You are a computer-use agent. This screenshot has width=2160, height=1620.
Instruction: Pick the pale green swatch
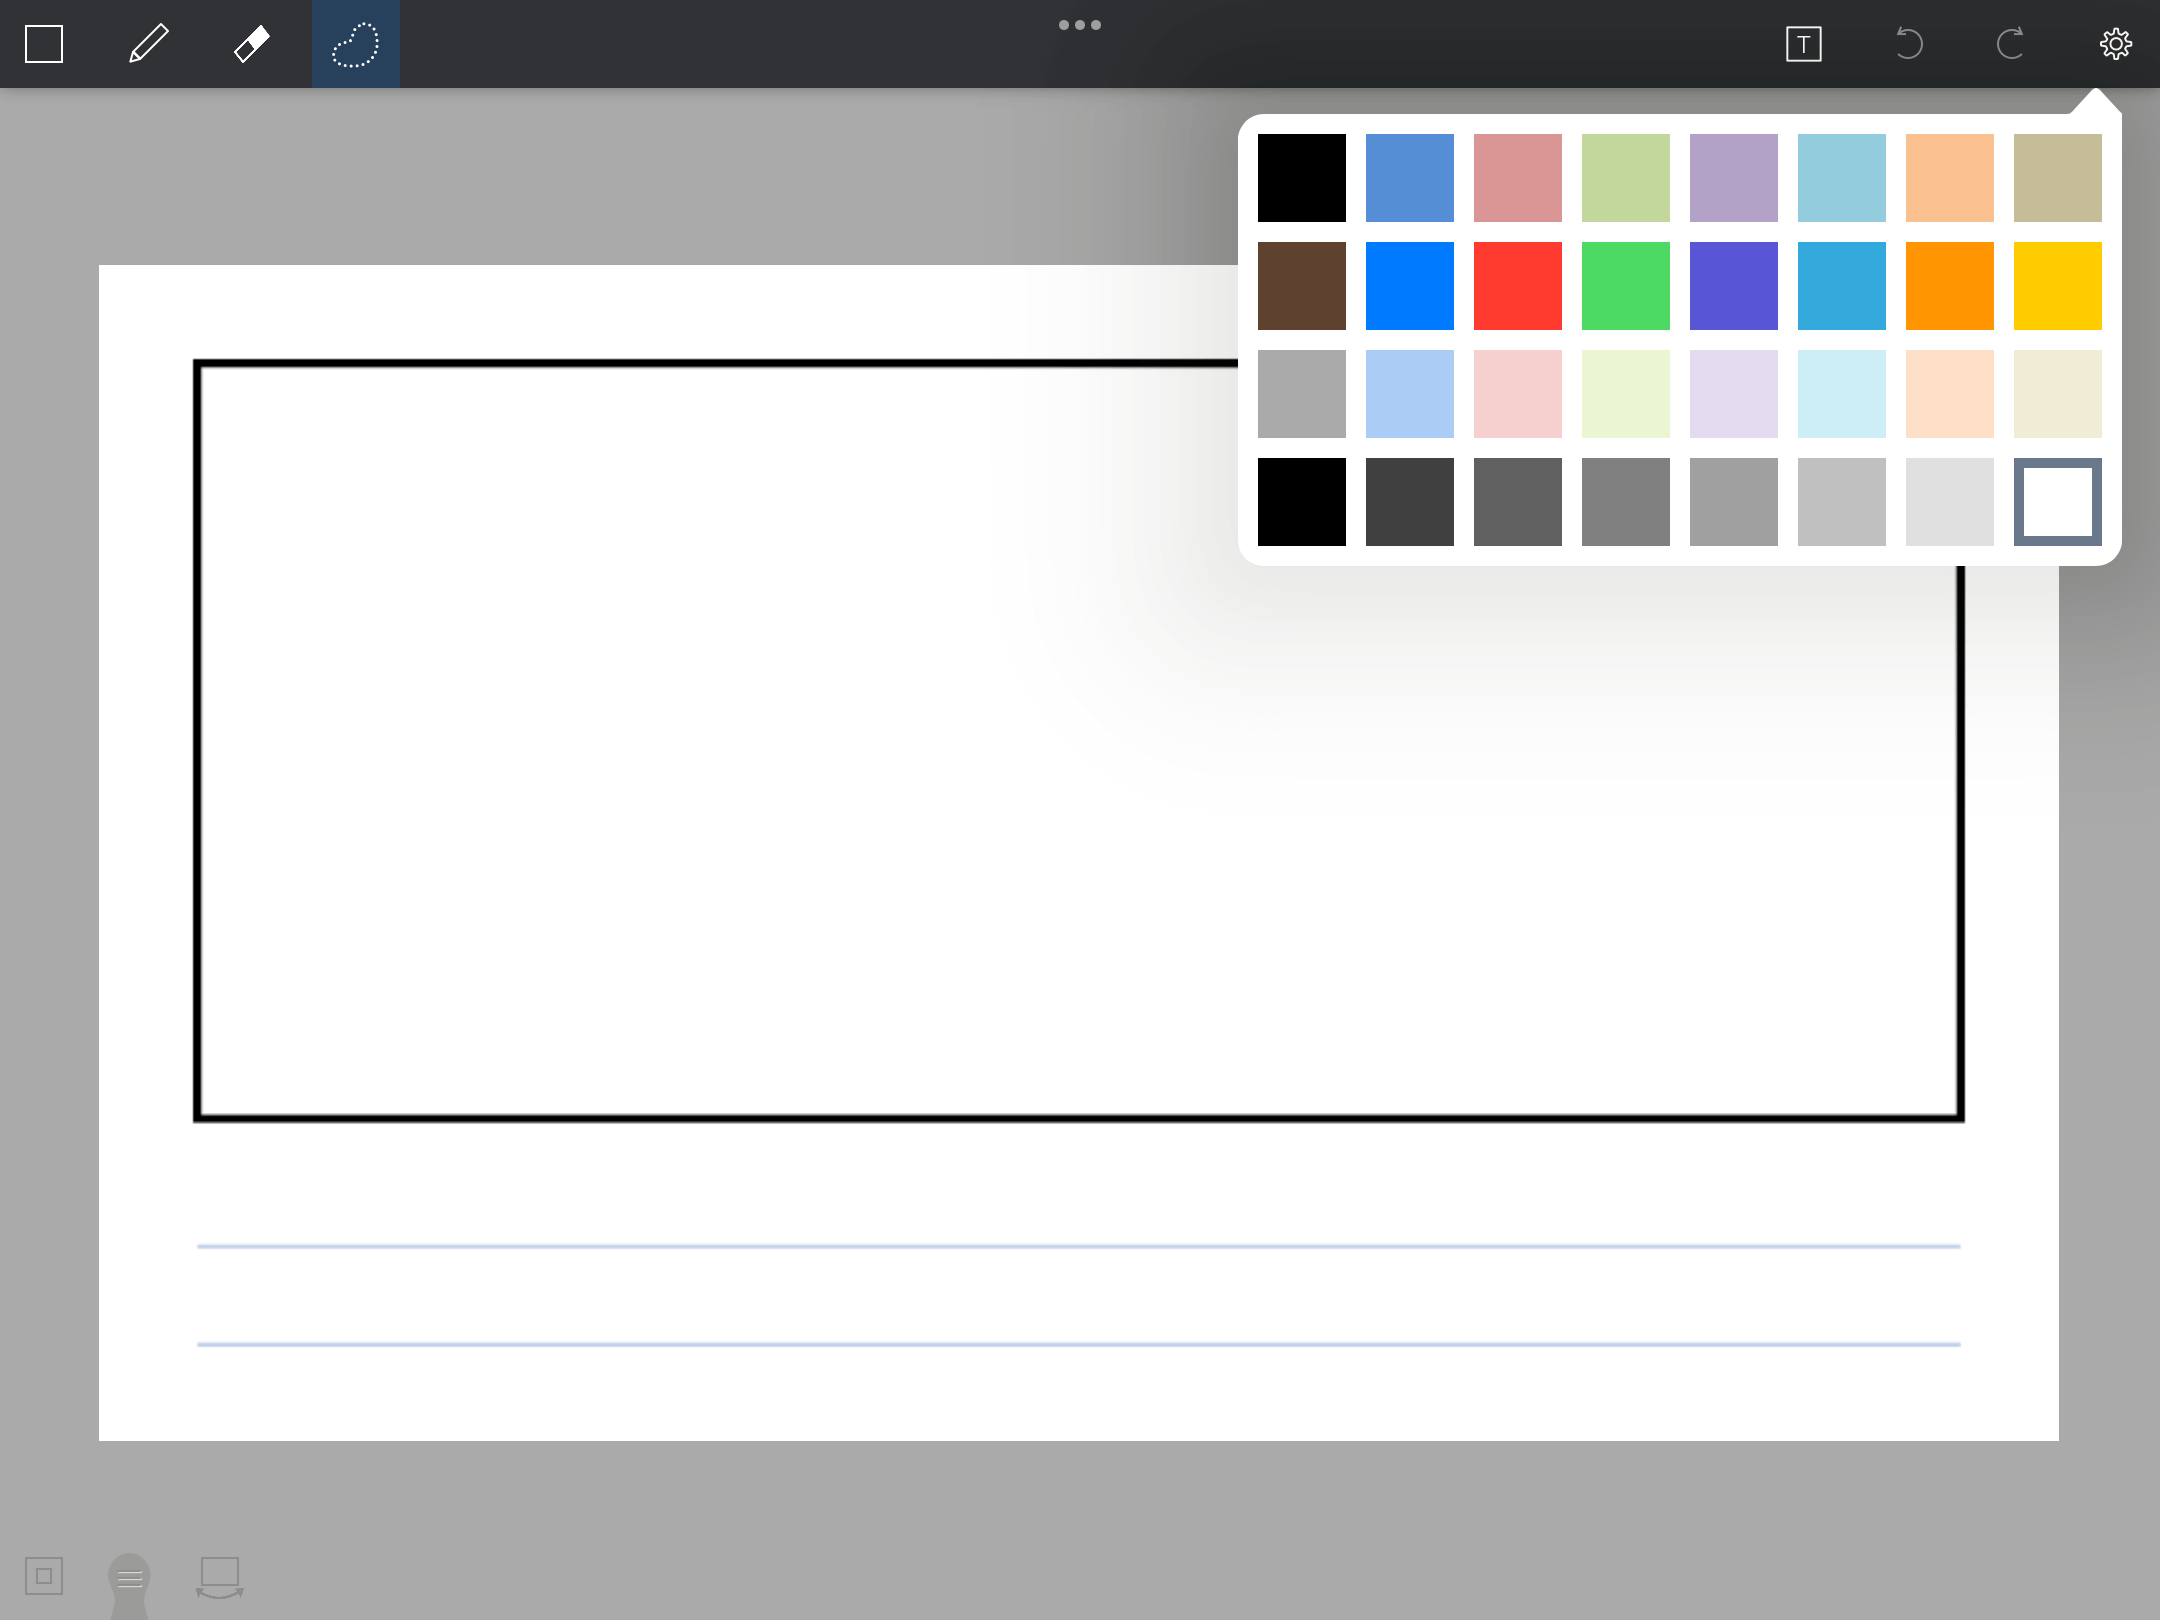tap(1626, 394)
